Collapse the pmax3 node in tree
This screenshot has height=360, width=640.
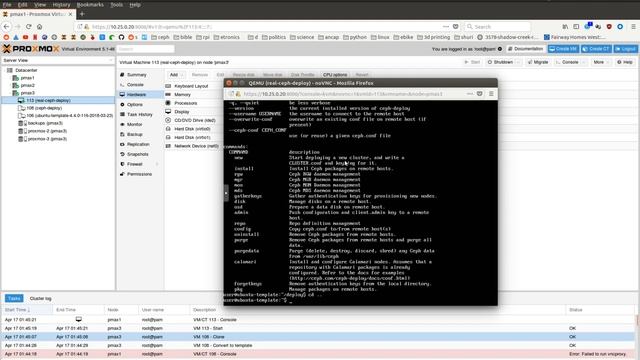pyautogui.click(x=10, y=93)
